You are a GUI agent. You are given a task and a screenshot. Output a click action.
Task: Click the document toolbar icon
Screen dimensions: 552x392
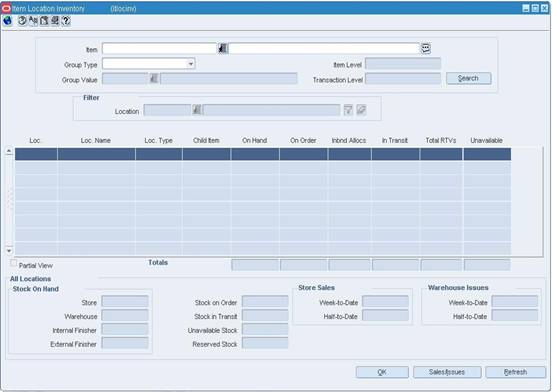pyautogui.click(x=44, y=21)
